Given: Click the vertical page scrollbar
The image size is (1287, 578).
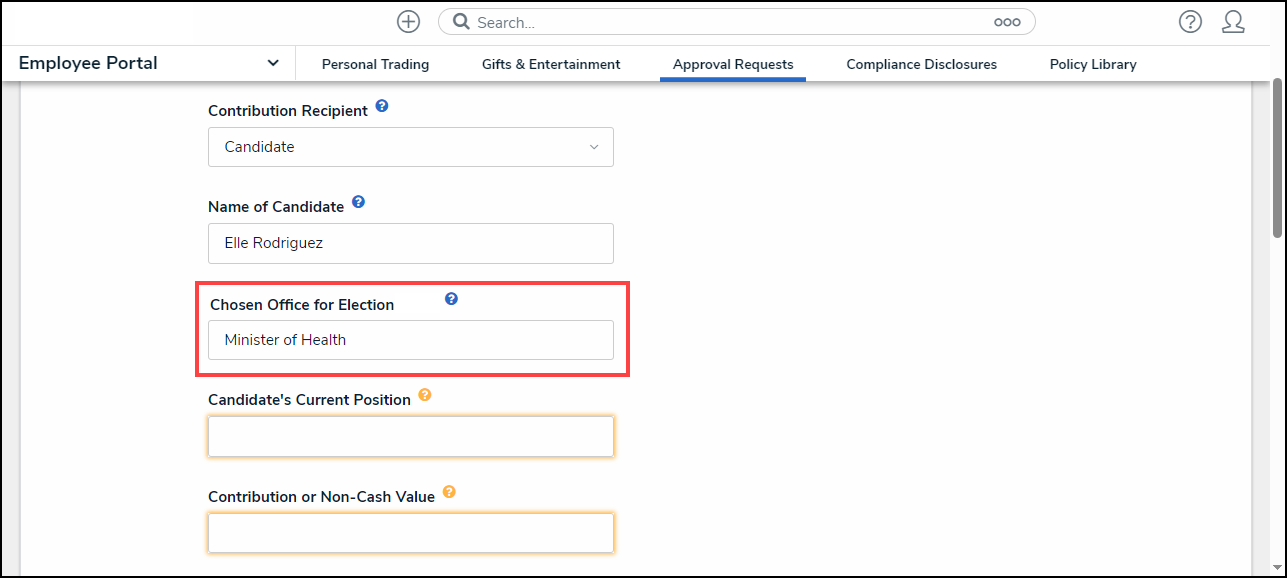Looking at the screenshot, I should point(1277,160).
